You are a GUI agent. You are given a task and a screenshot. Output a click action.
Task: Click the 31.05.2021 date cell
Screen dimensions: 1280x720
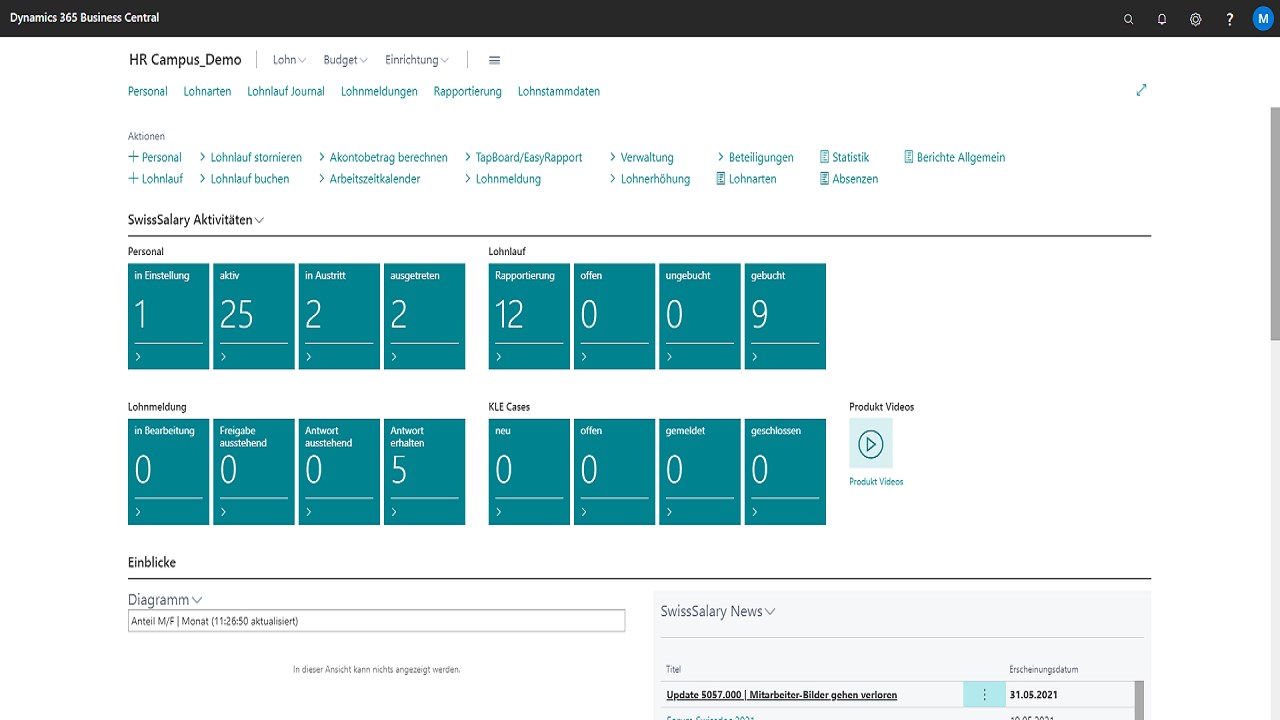(x=1034, y=695)
